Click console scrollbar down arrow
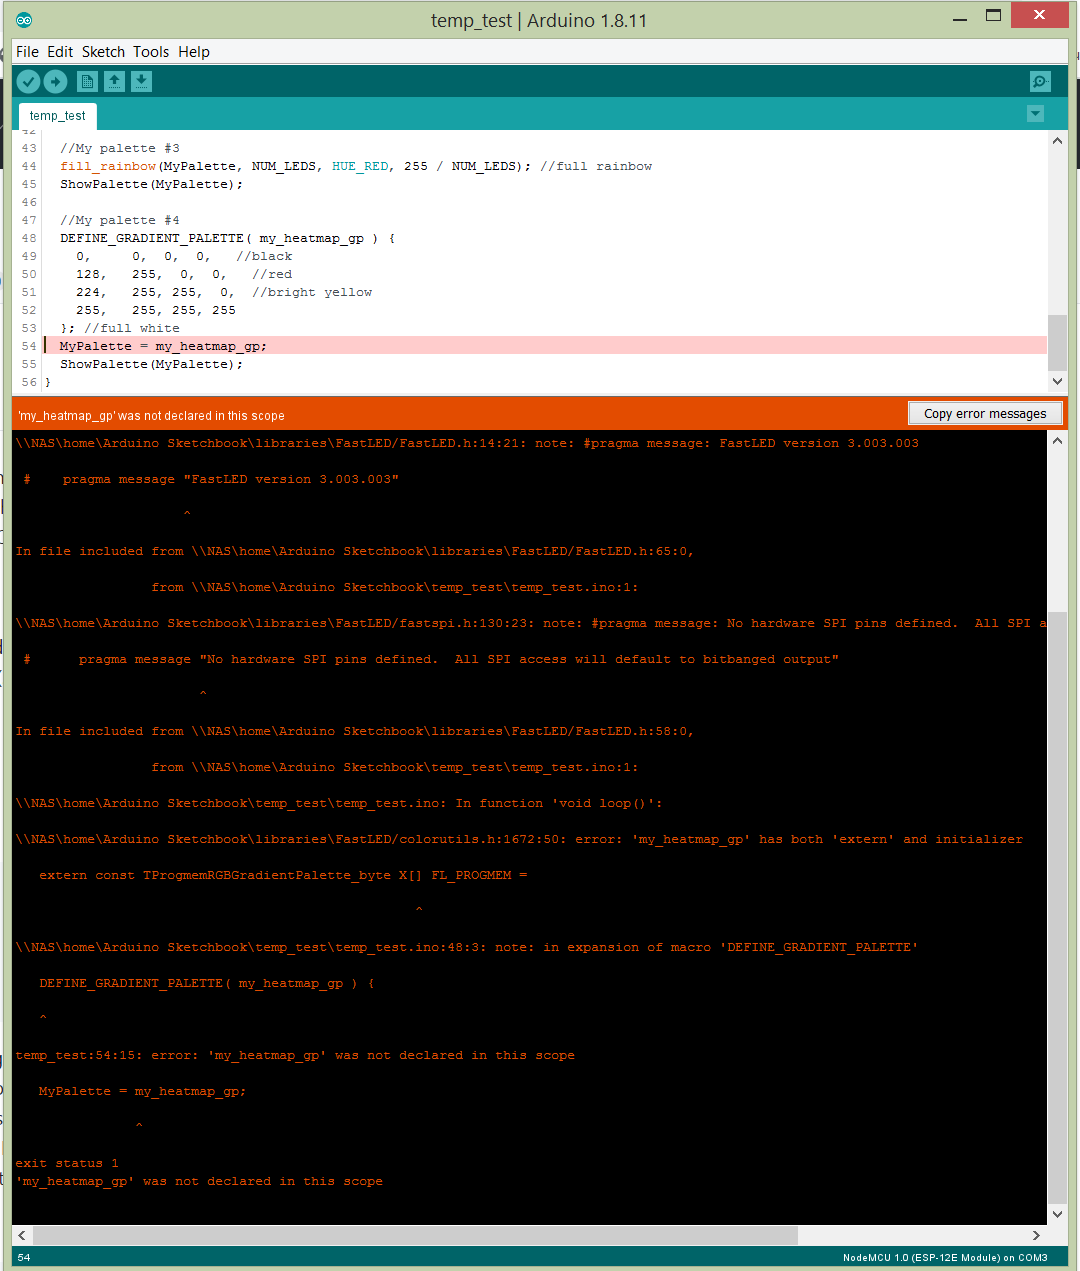The width and height of the screenshot is (1080, 1271). (1057, 1214)
